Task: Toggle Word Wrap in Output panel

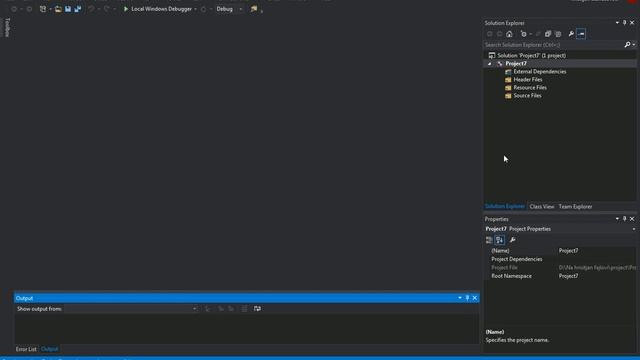Action: tap(257, 309)
